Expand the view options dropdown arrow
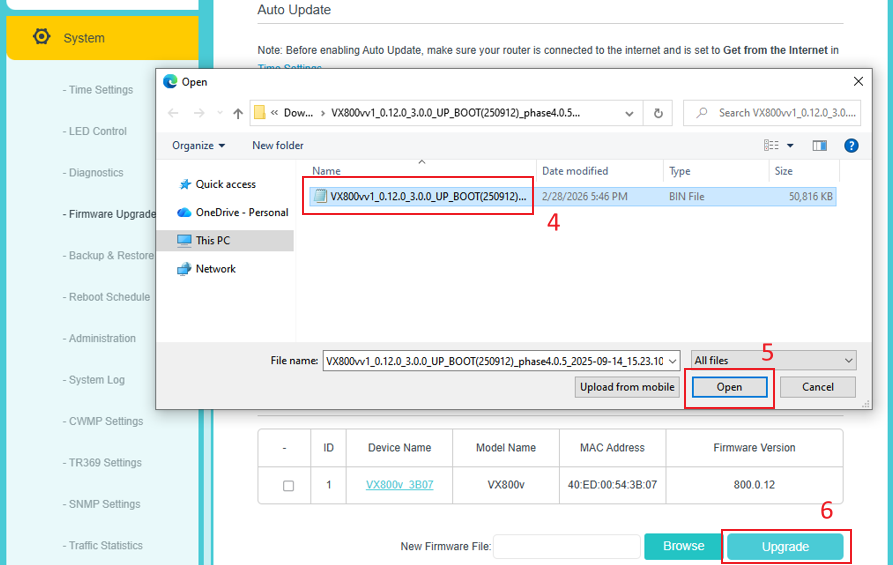Viewport: 893px width, 565px height. tap(790, 146)
